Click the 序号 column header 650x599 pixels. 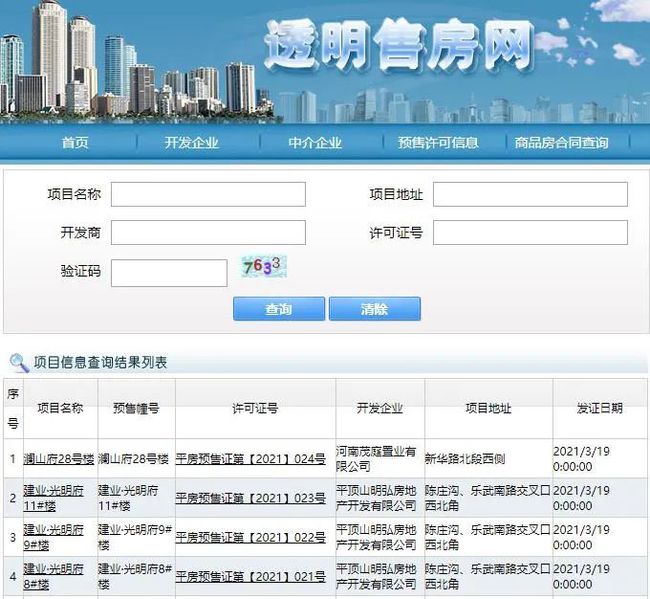[x=13, y=408]
